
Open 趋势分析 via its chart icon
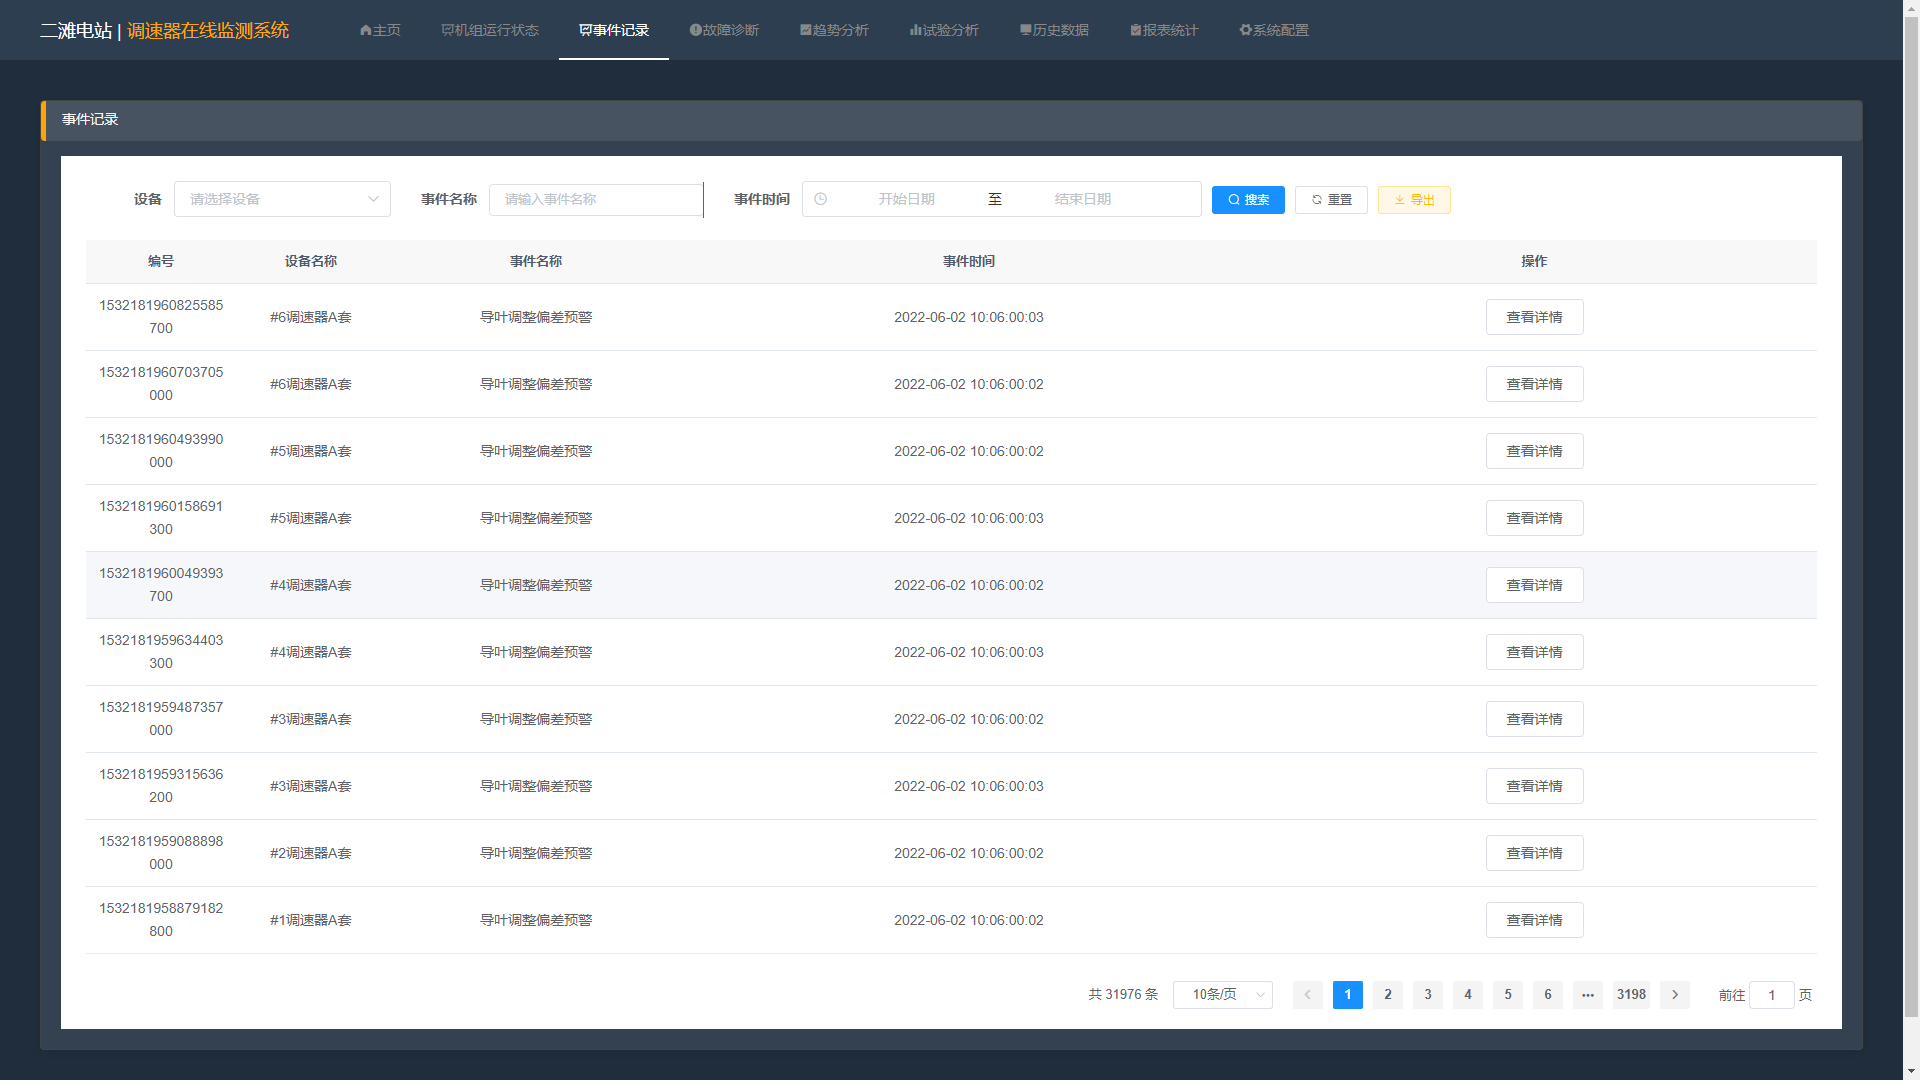[806, 30]
